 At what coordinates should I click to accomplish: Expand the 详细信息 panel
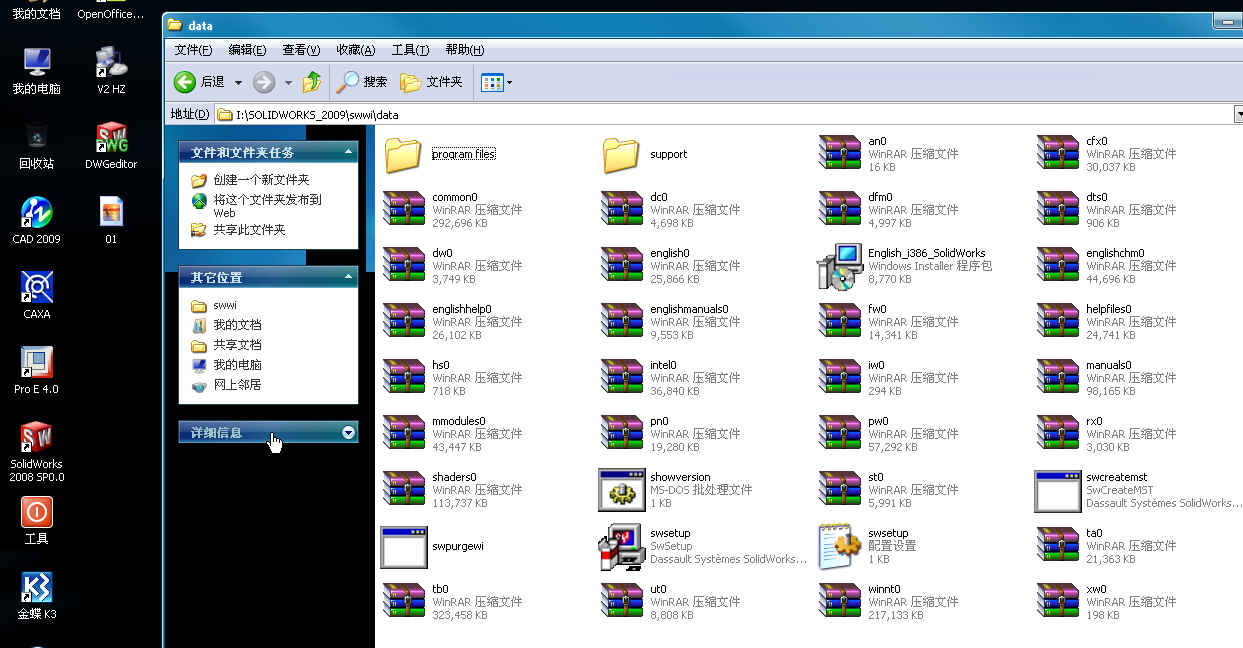point(348,433)
